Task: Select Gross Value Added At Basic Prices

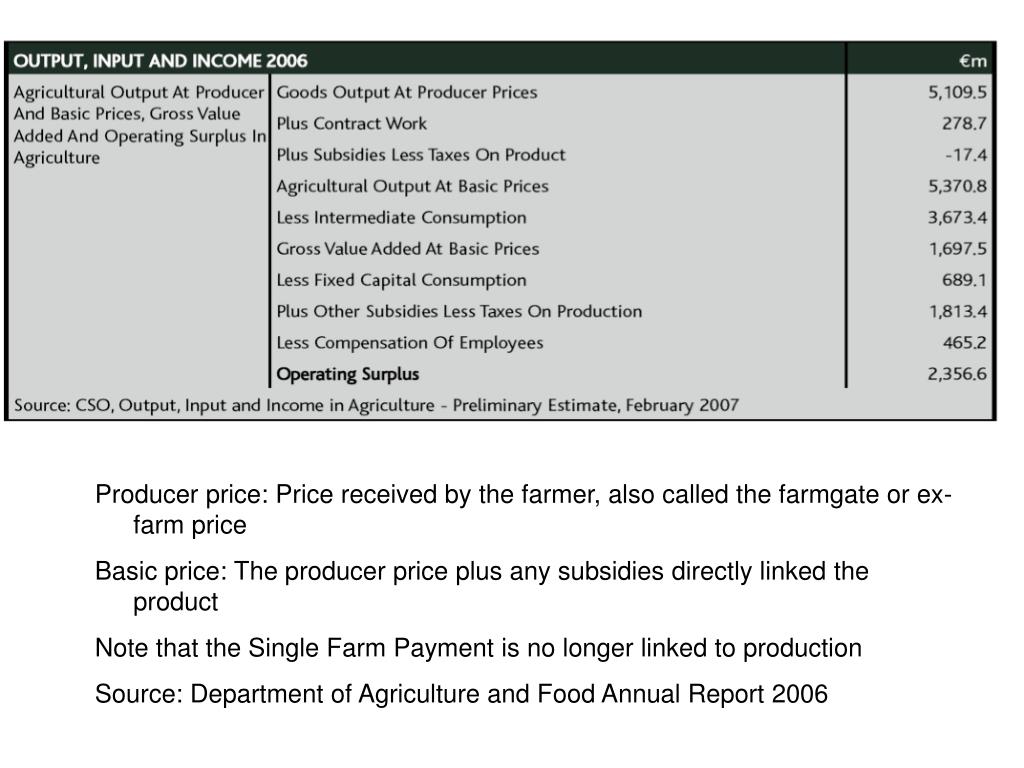Action: [408, 249]
